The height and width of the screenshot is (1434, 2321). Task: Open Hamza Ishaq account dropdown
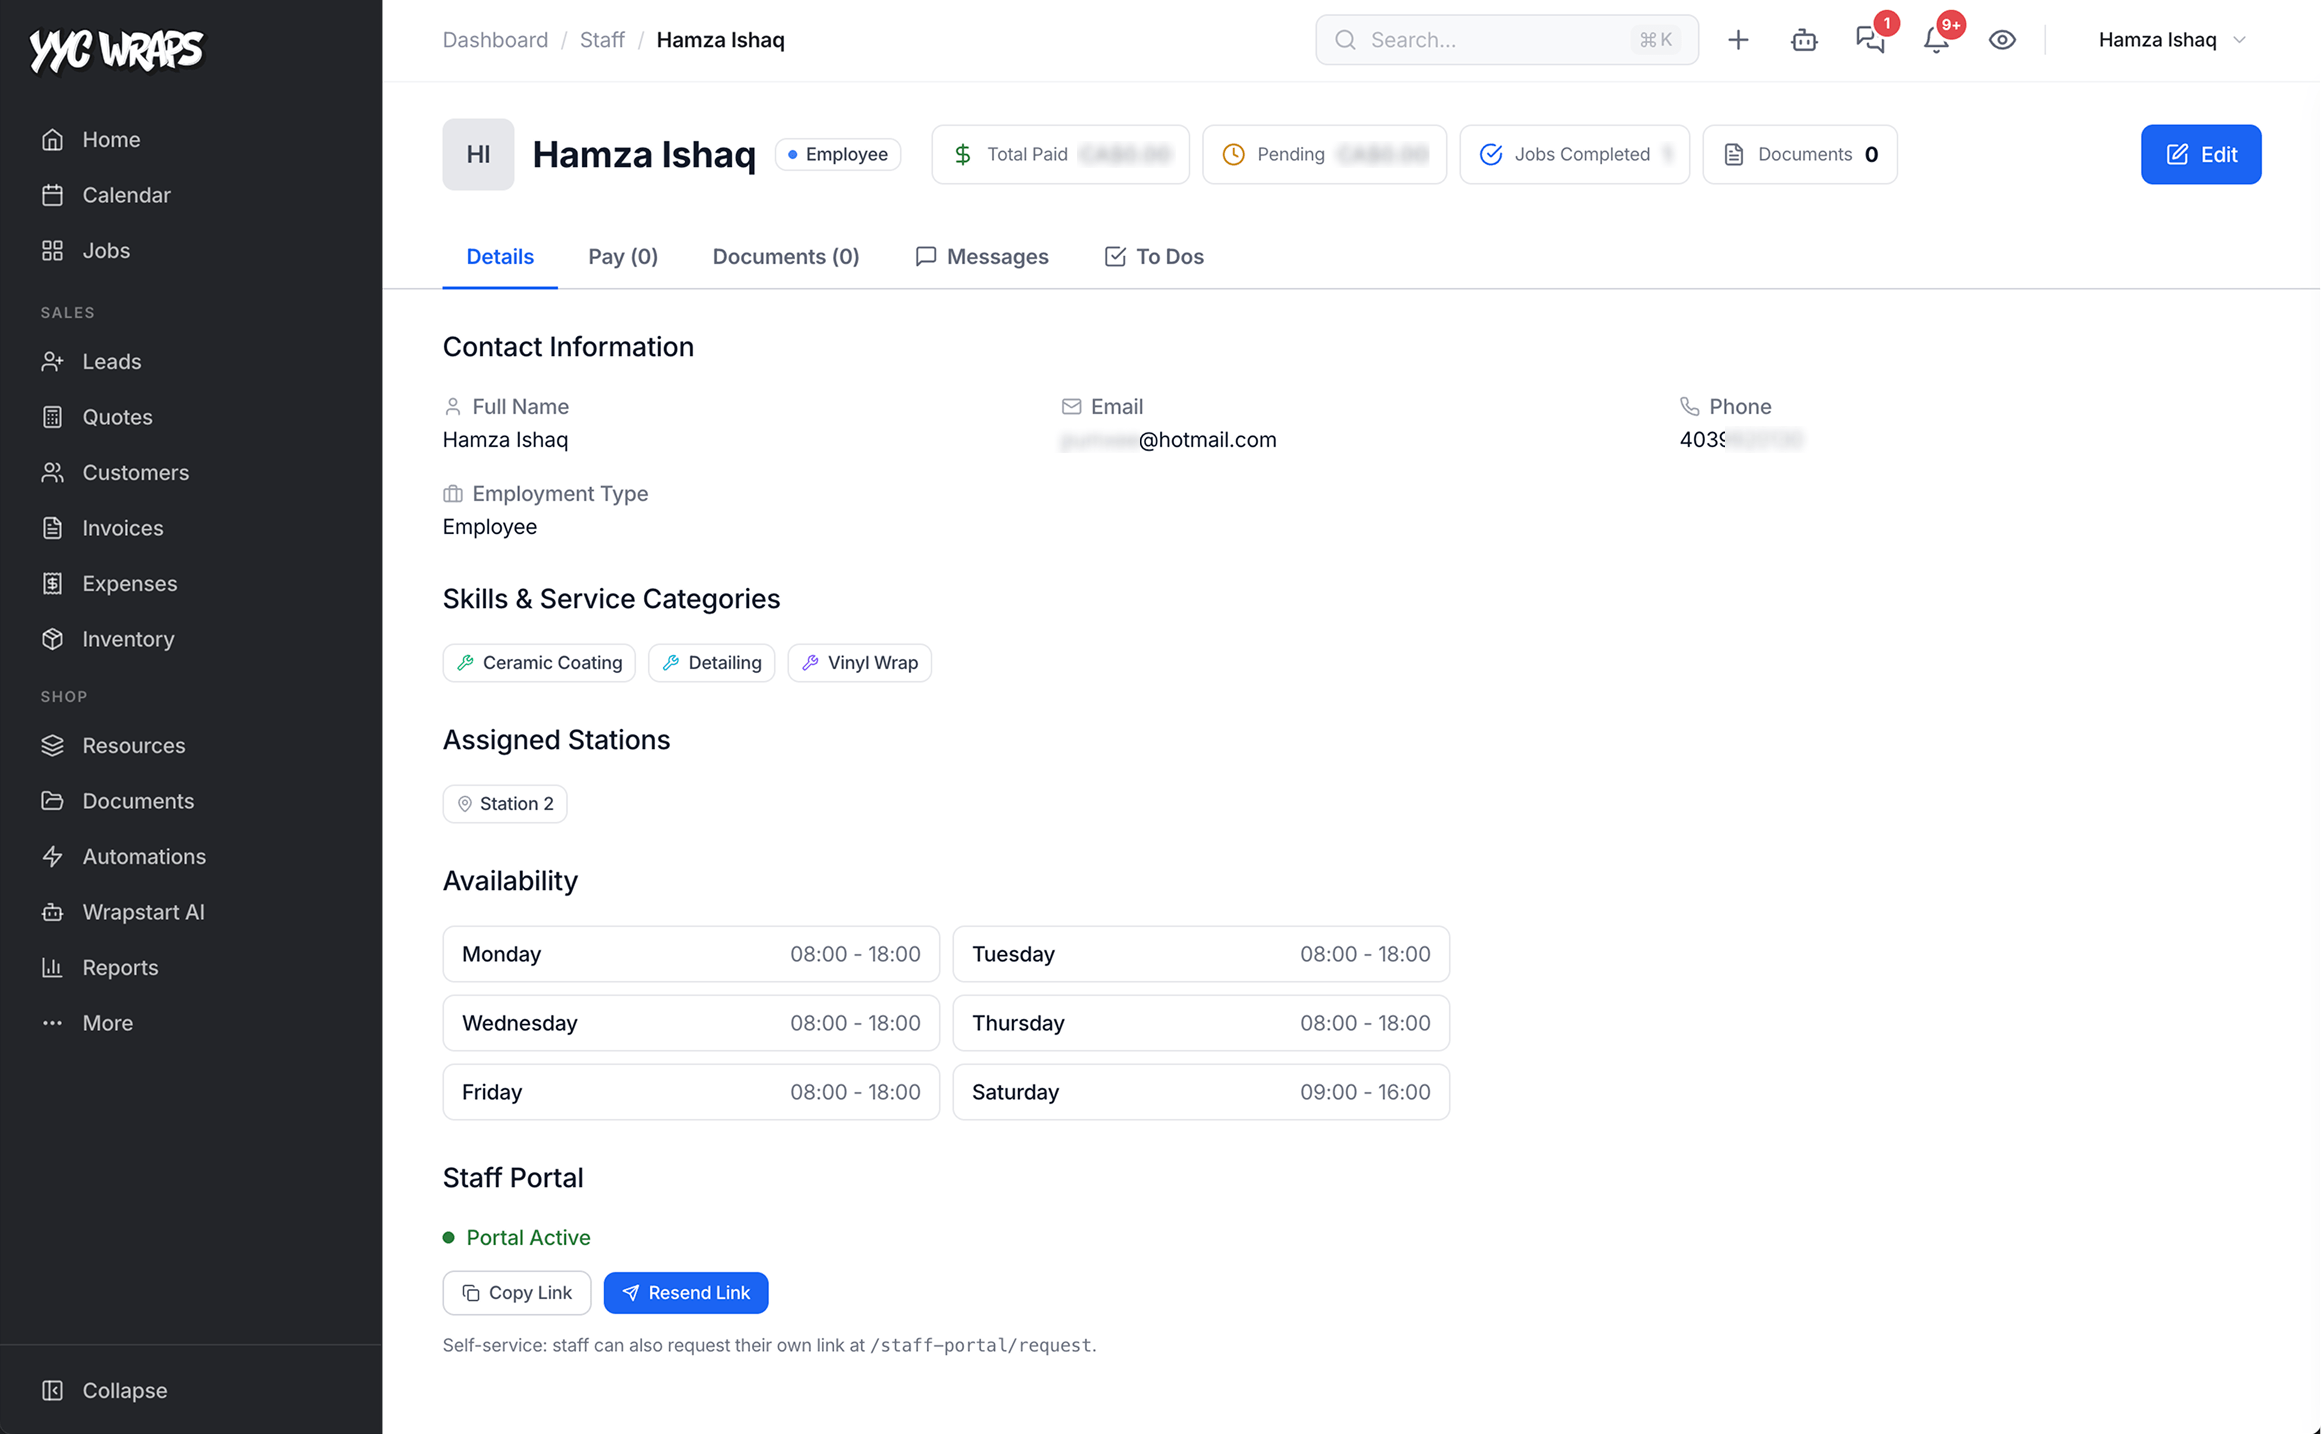(2172, 40)
